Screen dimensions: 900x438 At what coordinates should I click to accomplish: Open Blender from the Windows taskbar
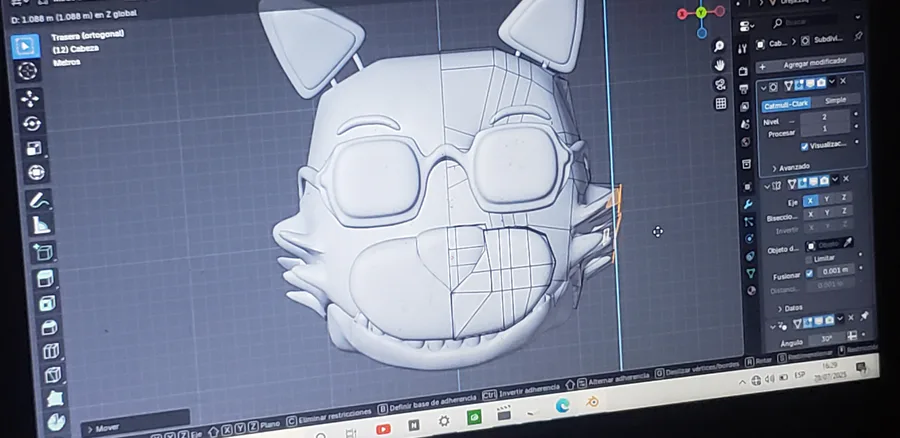pyautogui.click(x=592, y=401)
